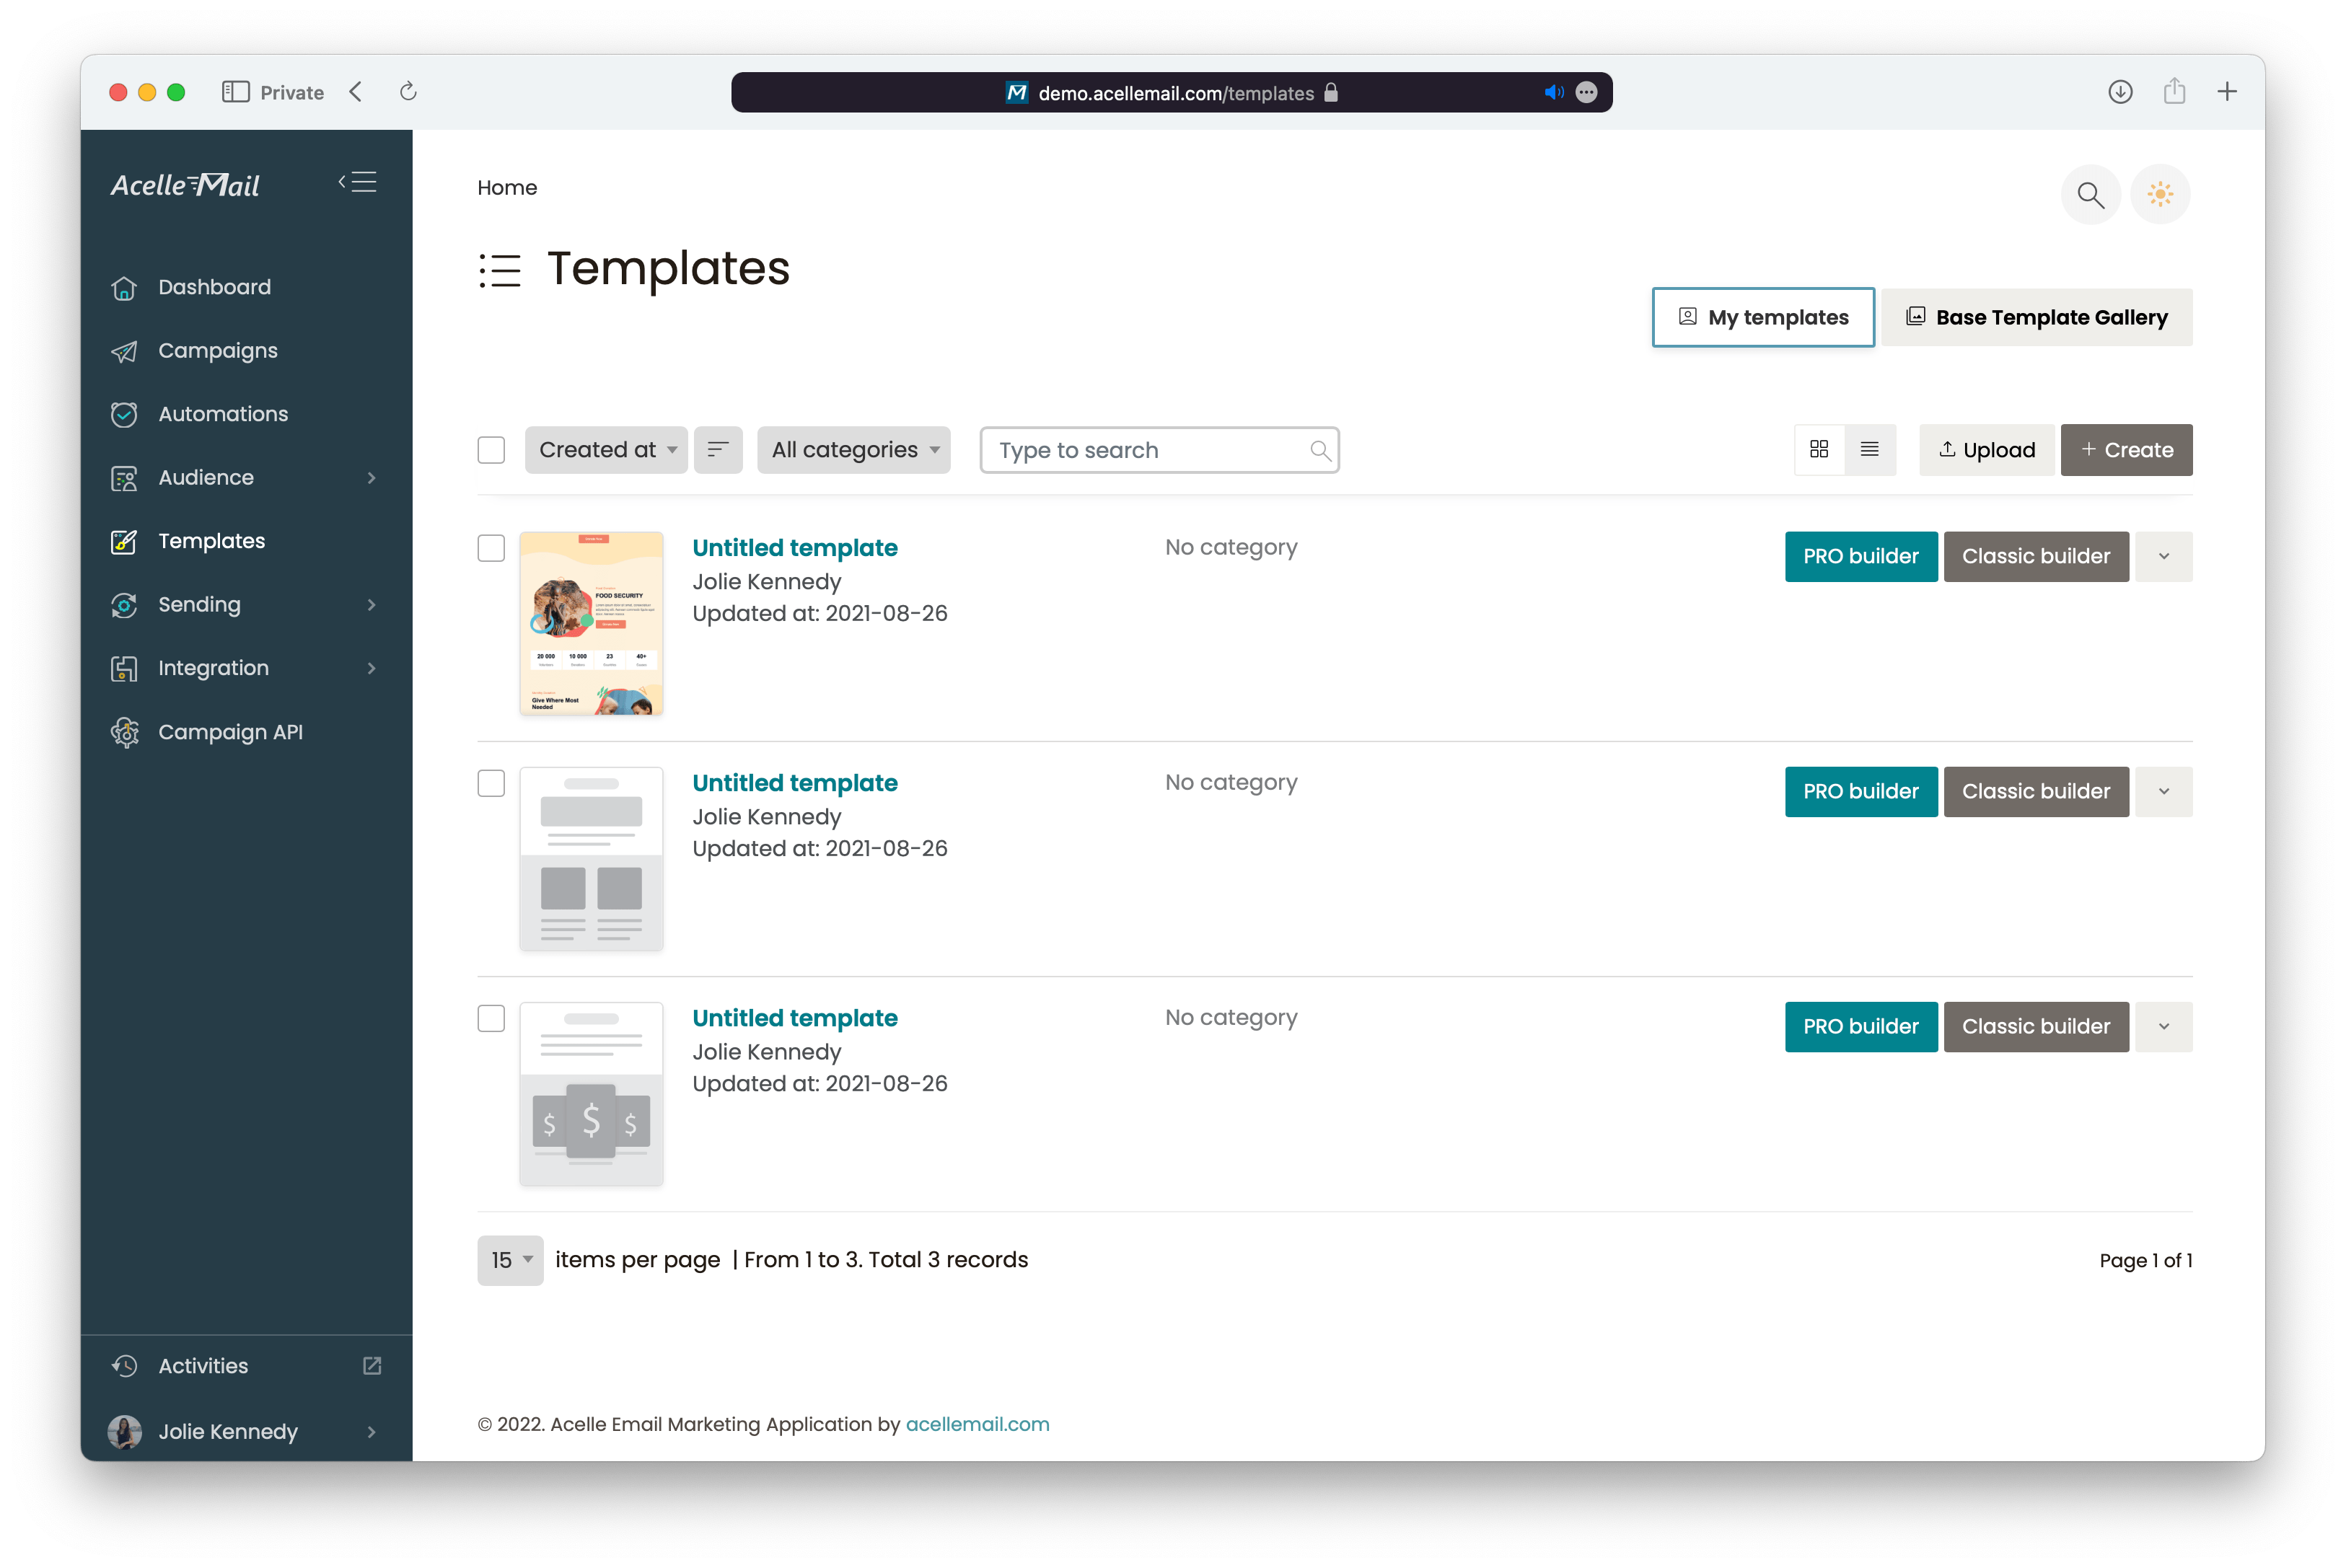
Task: Click the Sending sync icon
Action: pos(124,605)
